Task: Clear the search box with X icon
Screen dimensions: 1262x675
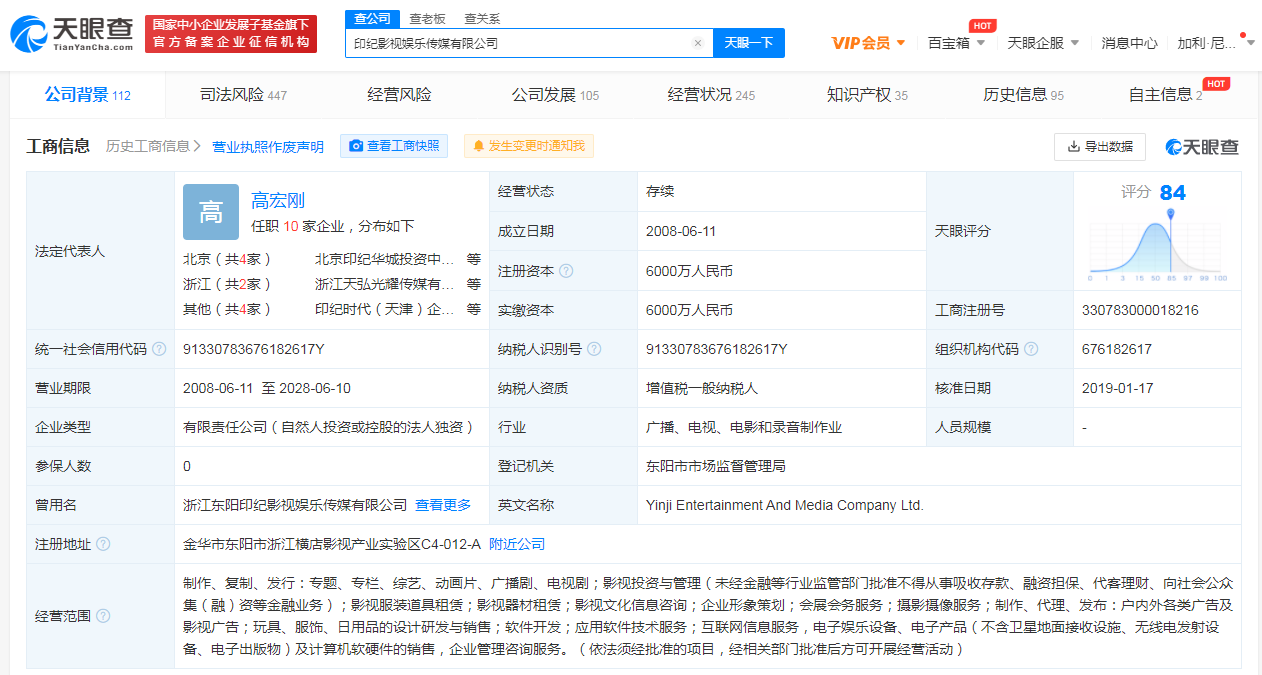Action: coord(698,43)
